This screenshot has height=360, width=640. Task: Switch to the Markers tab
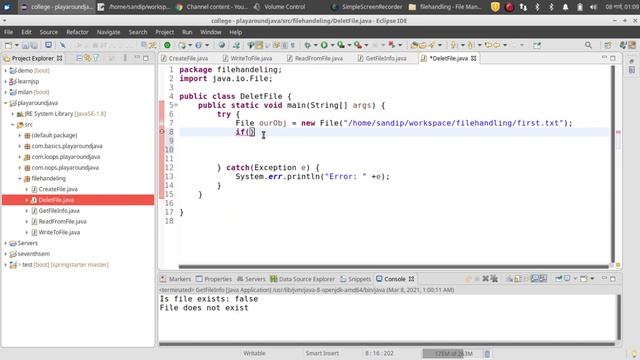click(x=176, y=279)
